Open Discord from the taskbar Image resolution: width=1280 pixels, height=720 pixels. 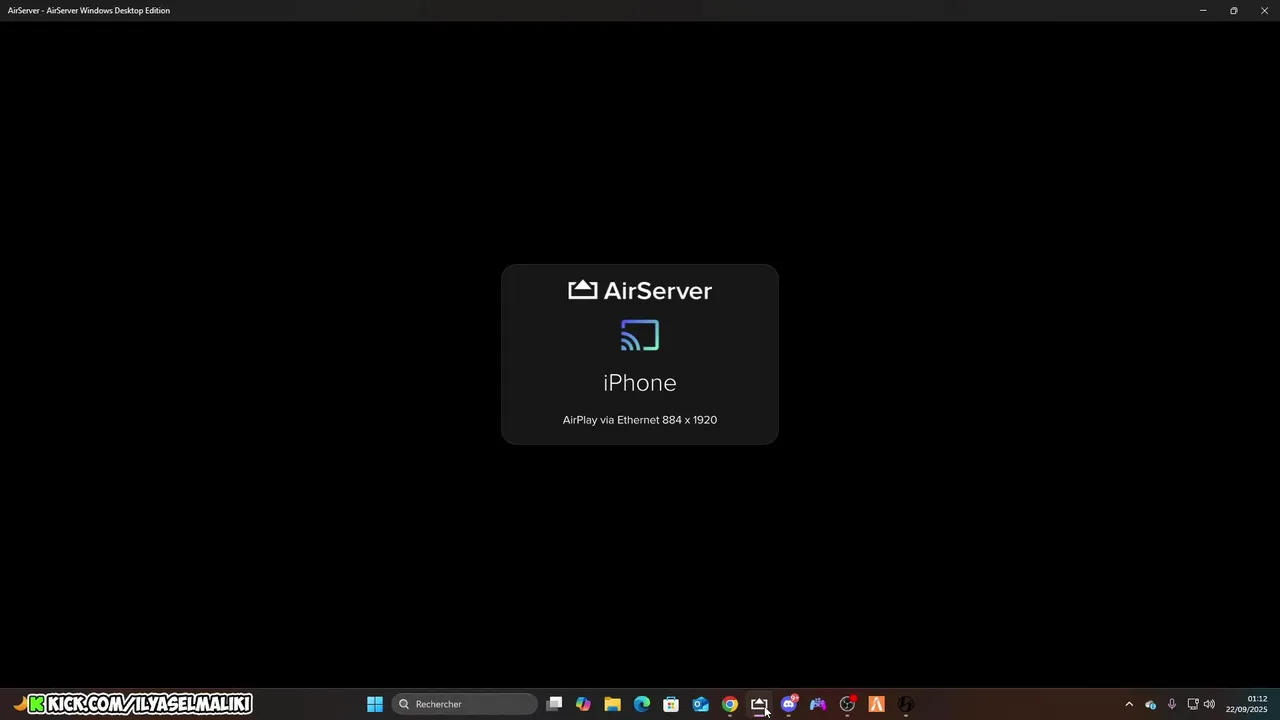point(789,704)
